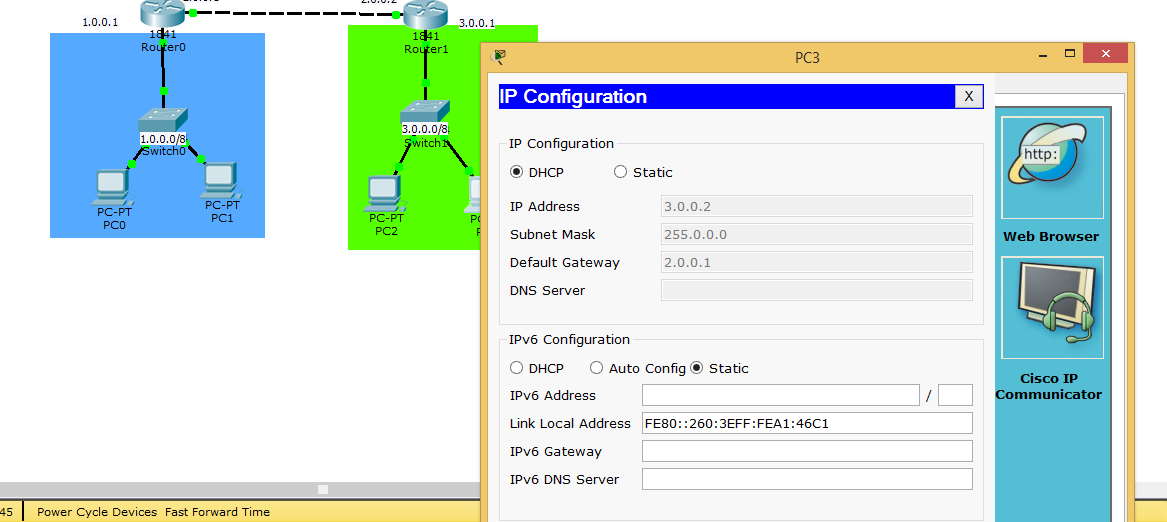1167x522 pixels.
Task: Focus the IPv6 Gateway text field
Action: coord(807,451)
